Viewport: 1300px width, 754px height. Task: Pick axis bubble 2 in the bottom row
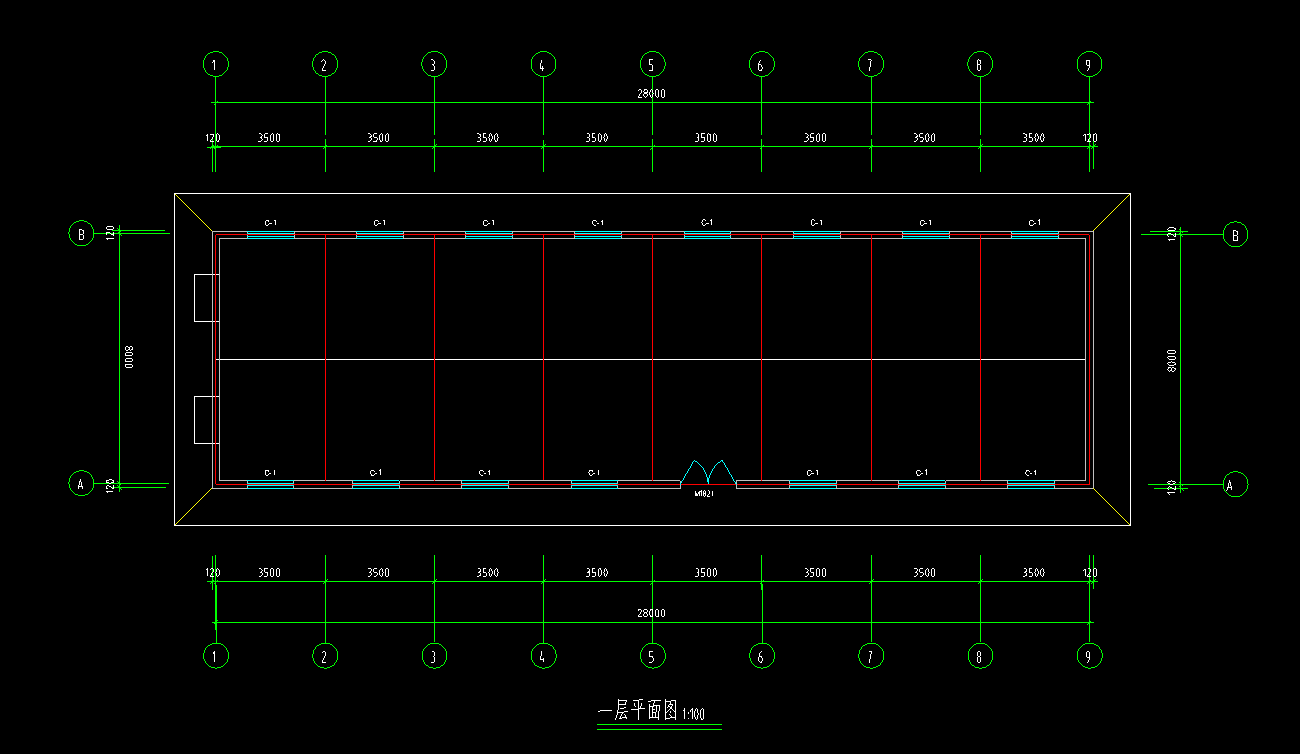324,656
